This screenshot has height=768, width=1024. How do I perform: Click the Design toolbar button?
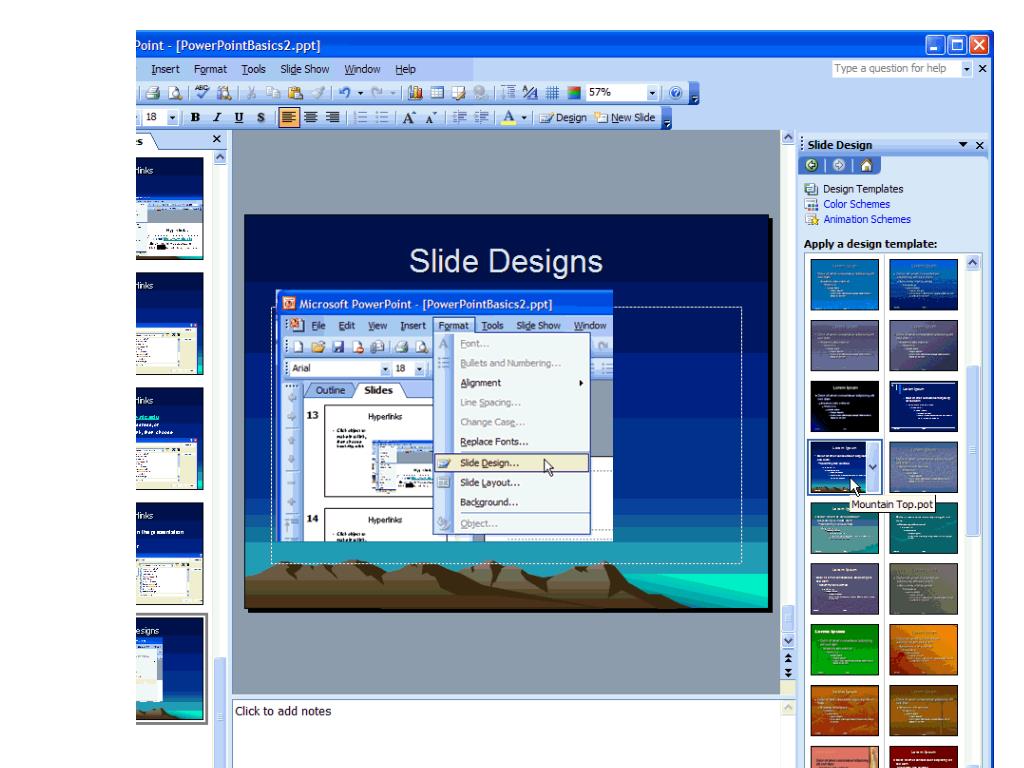tap(563, 118)
